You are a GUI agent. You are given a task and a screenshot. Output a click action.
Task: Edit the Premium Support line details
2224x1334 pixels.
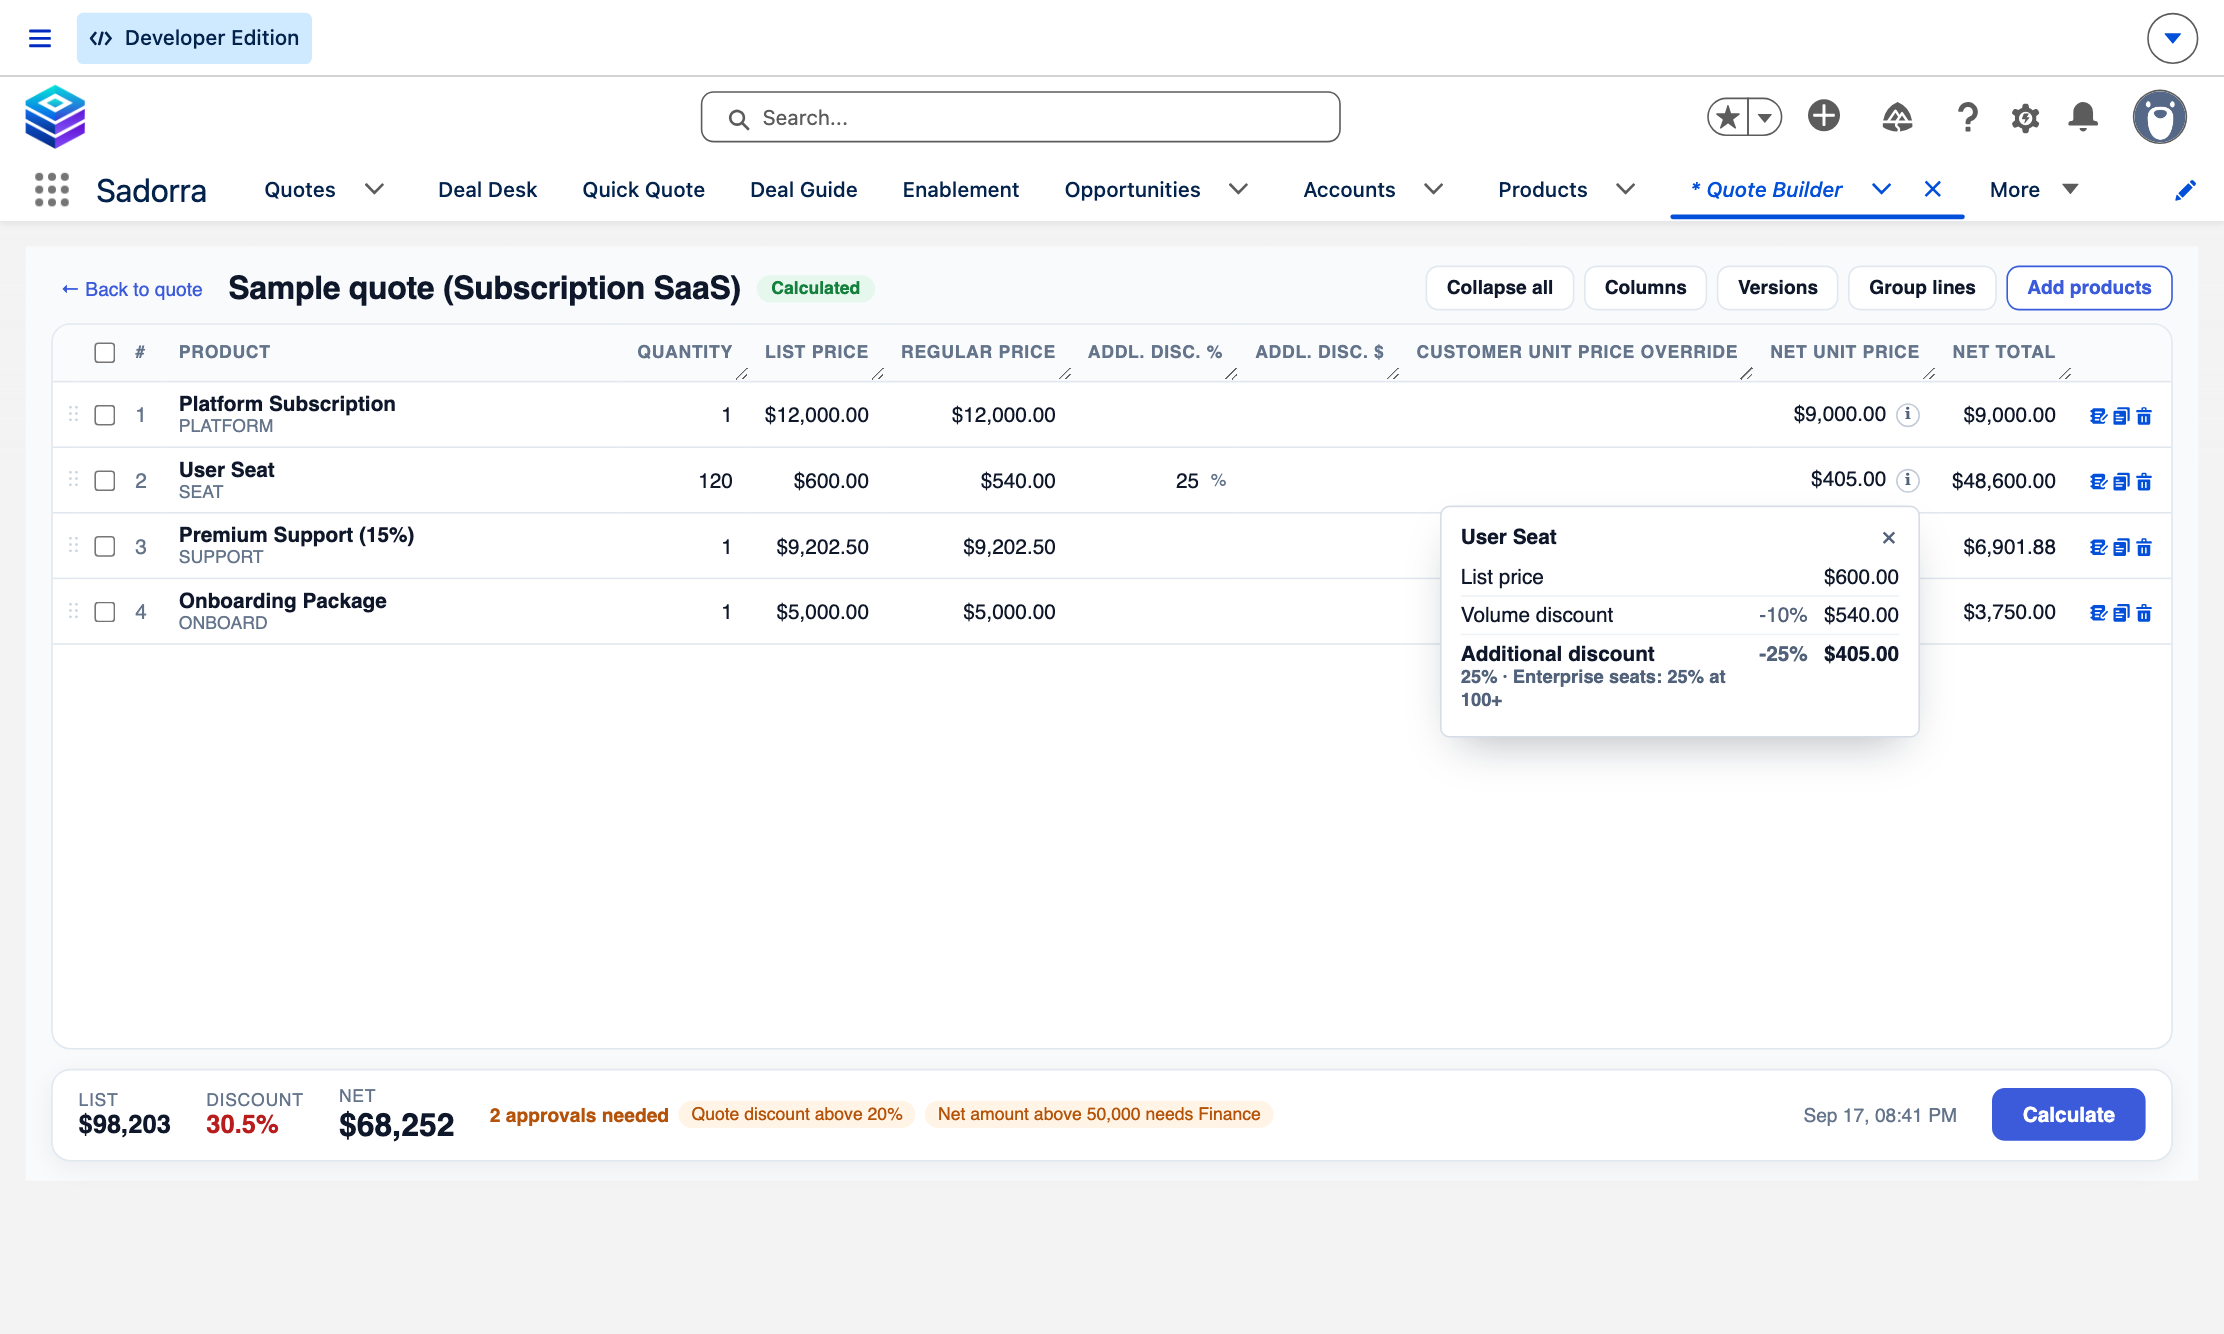coord(2098,547)
